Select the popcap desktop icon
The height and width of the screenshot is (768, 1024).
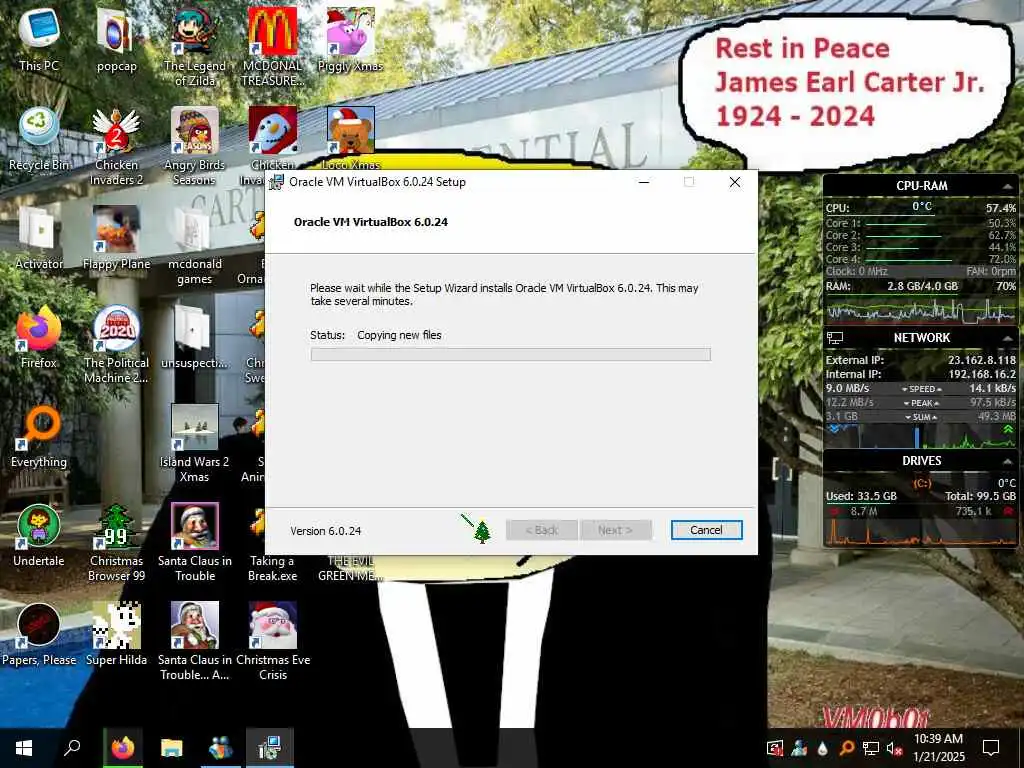[x=116, y=40]
